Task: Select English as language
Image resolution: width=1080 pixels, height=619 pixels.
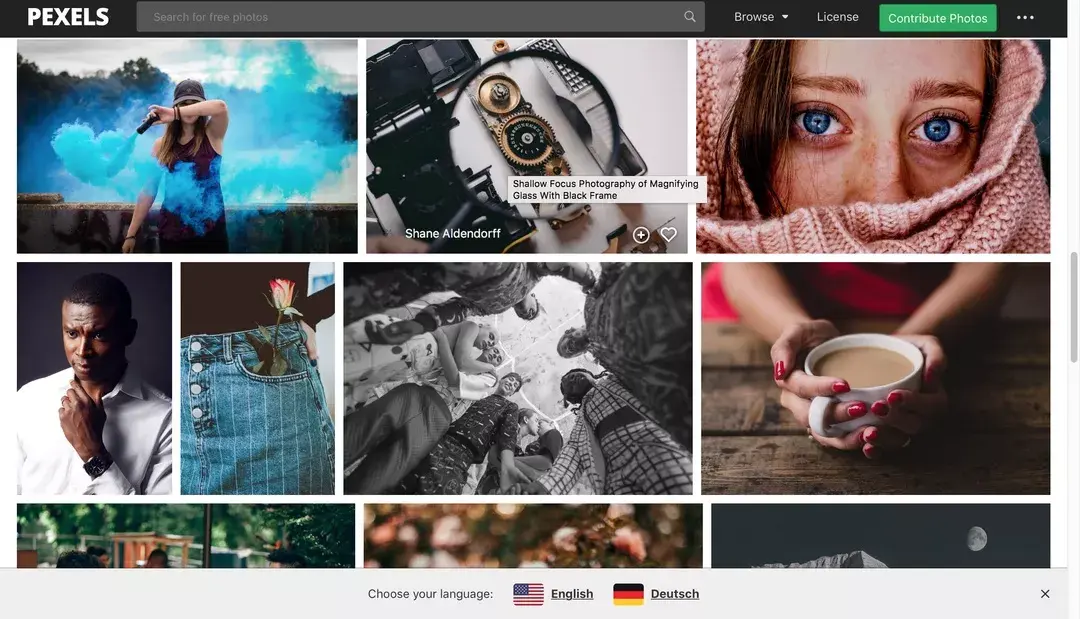Action: [572, 594]
